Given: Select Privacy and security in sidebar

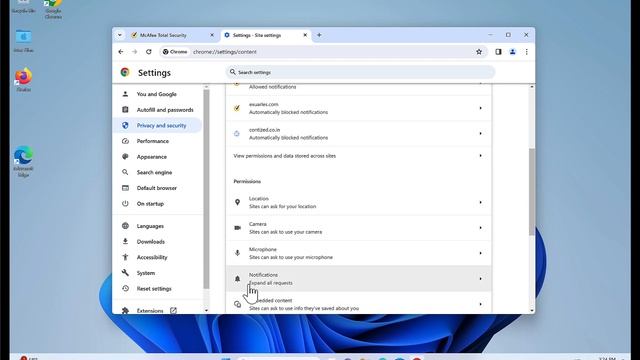Looking at the screenshot, I should coord(157,125).
